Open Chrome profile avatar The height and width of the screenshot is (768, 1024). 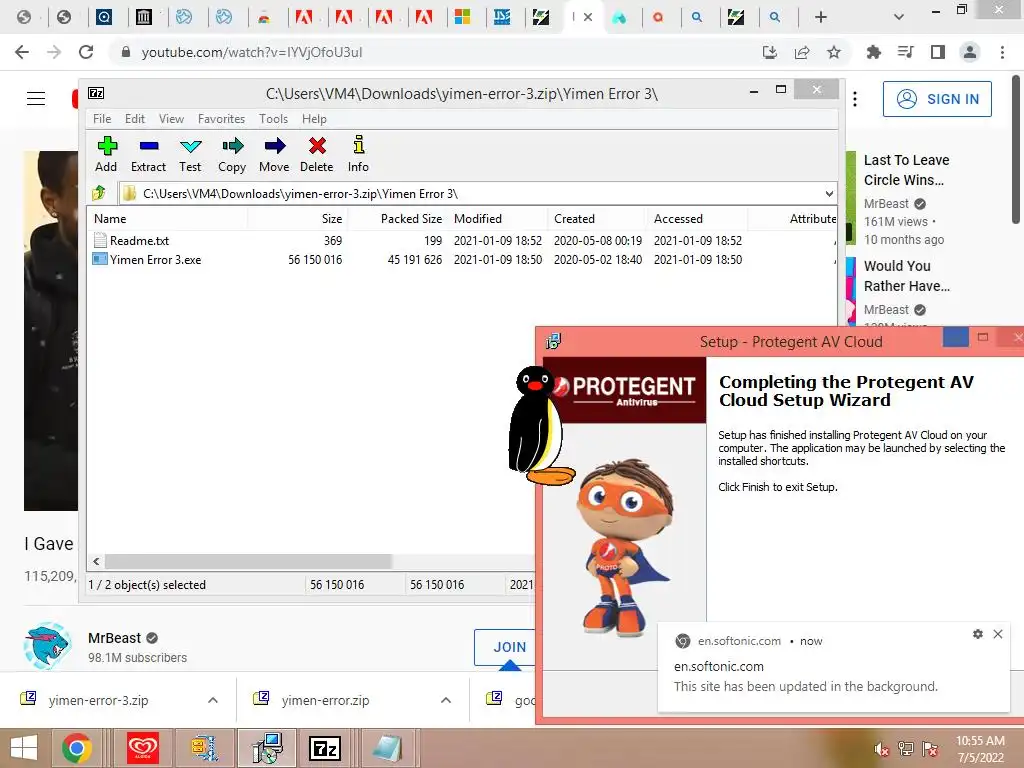[x=970, y=52]
